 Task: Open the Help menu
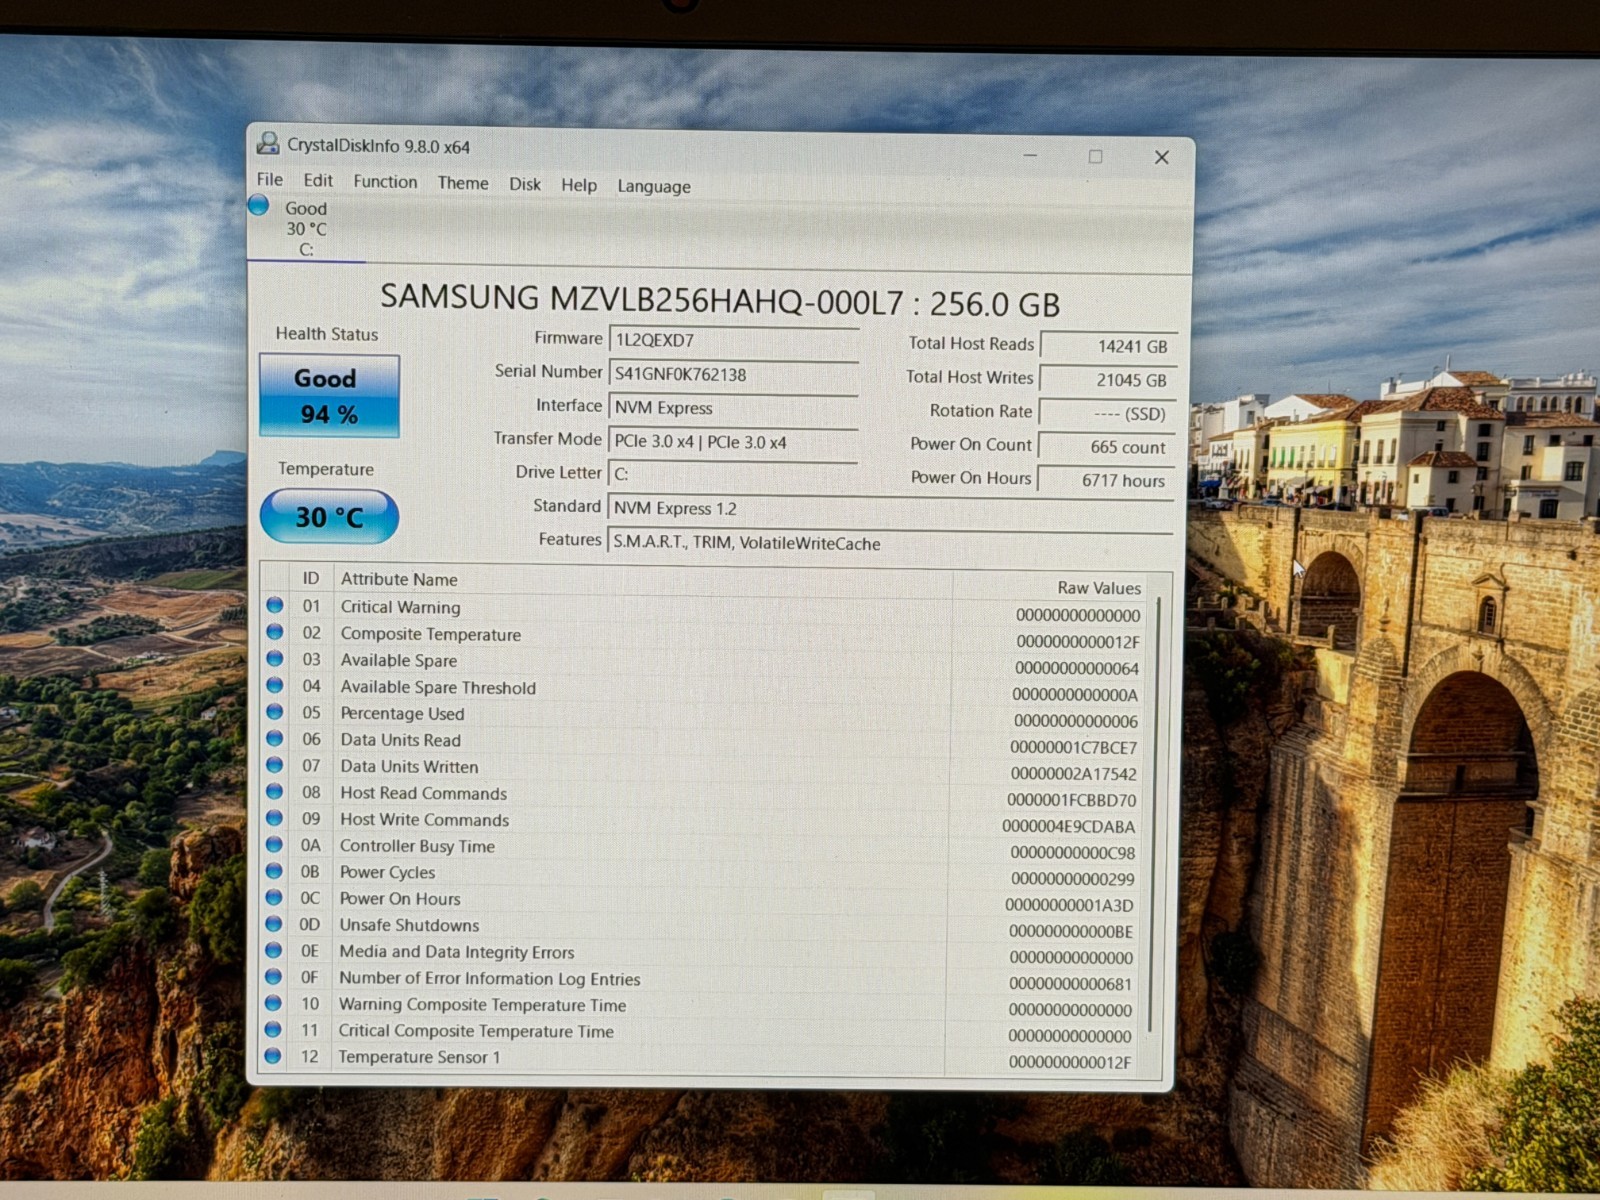point(579,185)
